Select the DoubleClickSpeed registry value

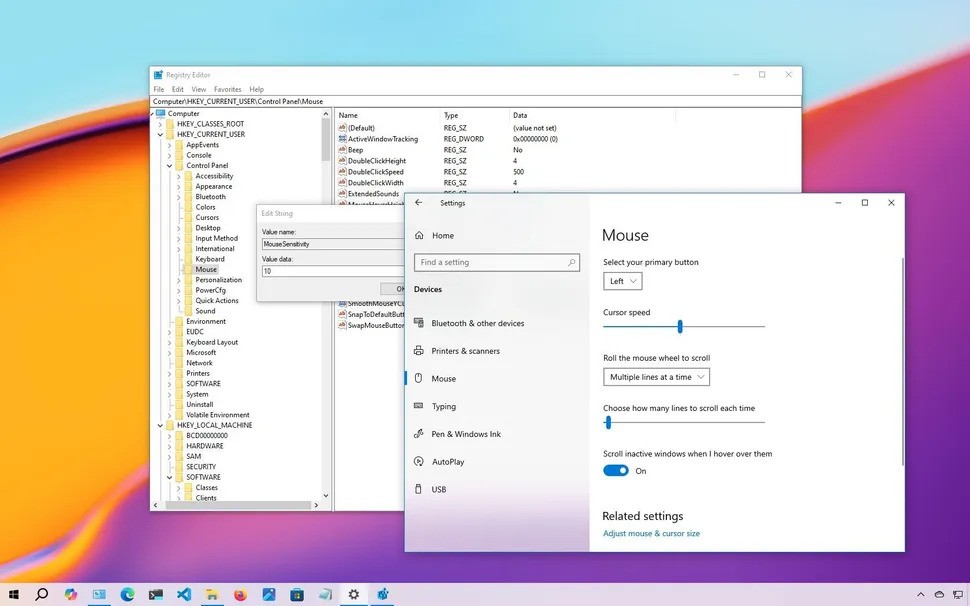[375, 172]
